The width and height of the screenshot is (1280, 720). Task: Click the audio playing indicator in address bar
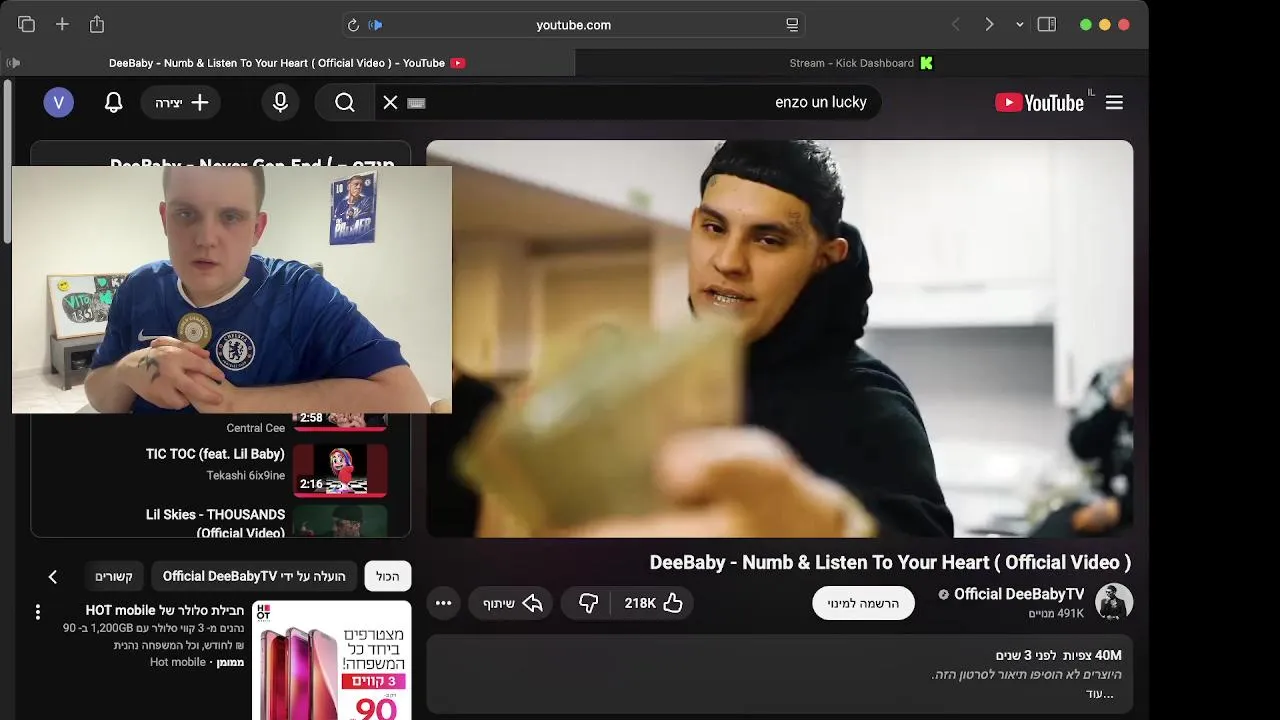[376, 25]
